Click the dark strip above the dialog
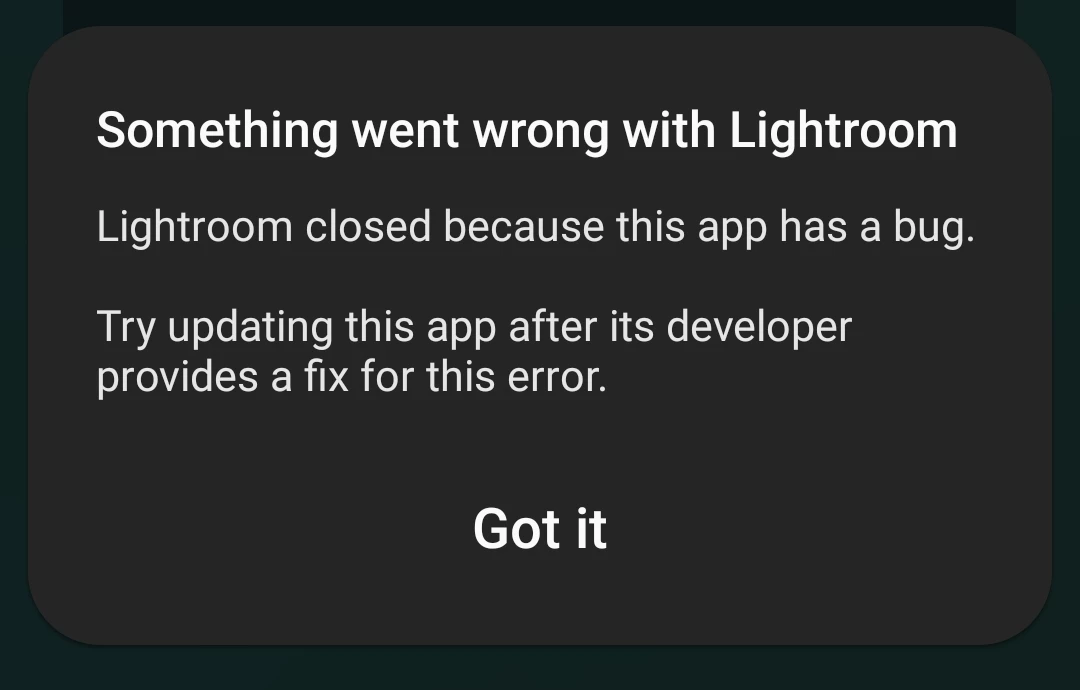 [539, 12]
